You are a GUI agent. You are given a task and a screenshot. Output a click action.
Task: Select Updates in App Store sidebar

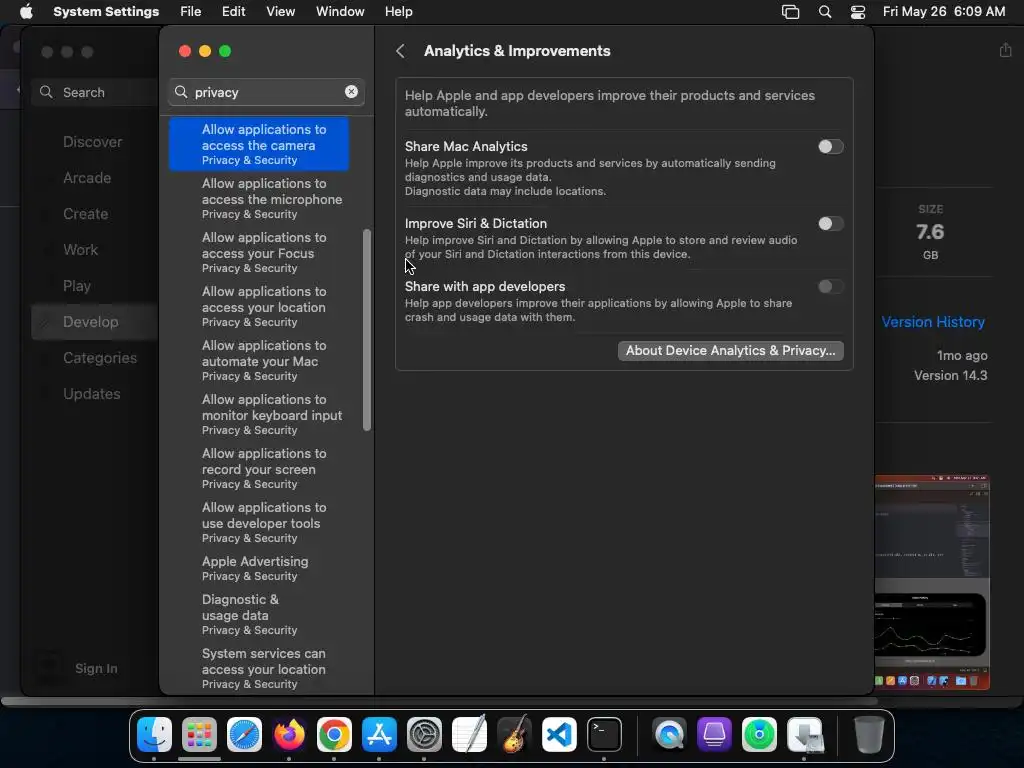tap(91, 394)
